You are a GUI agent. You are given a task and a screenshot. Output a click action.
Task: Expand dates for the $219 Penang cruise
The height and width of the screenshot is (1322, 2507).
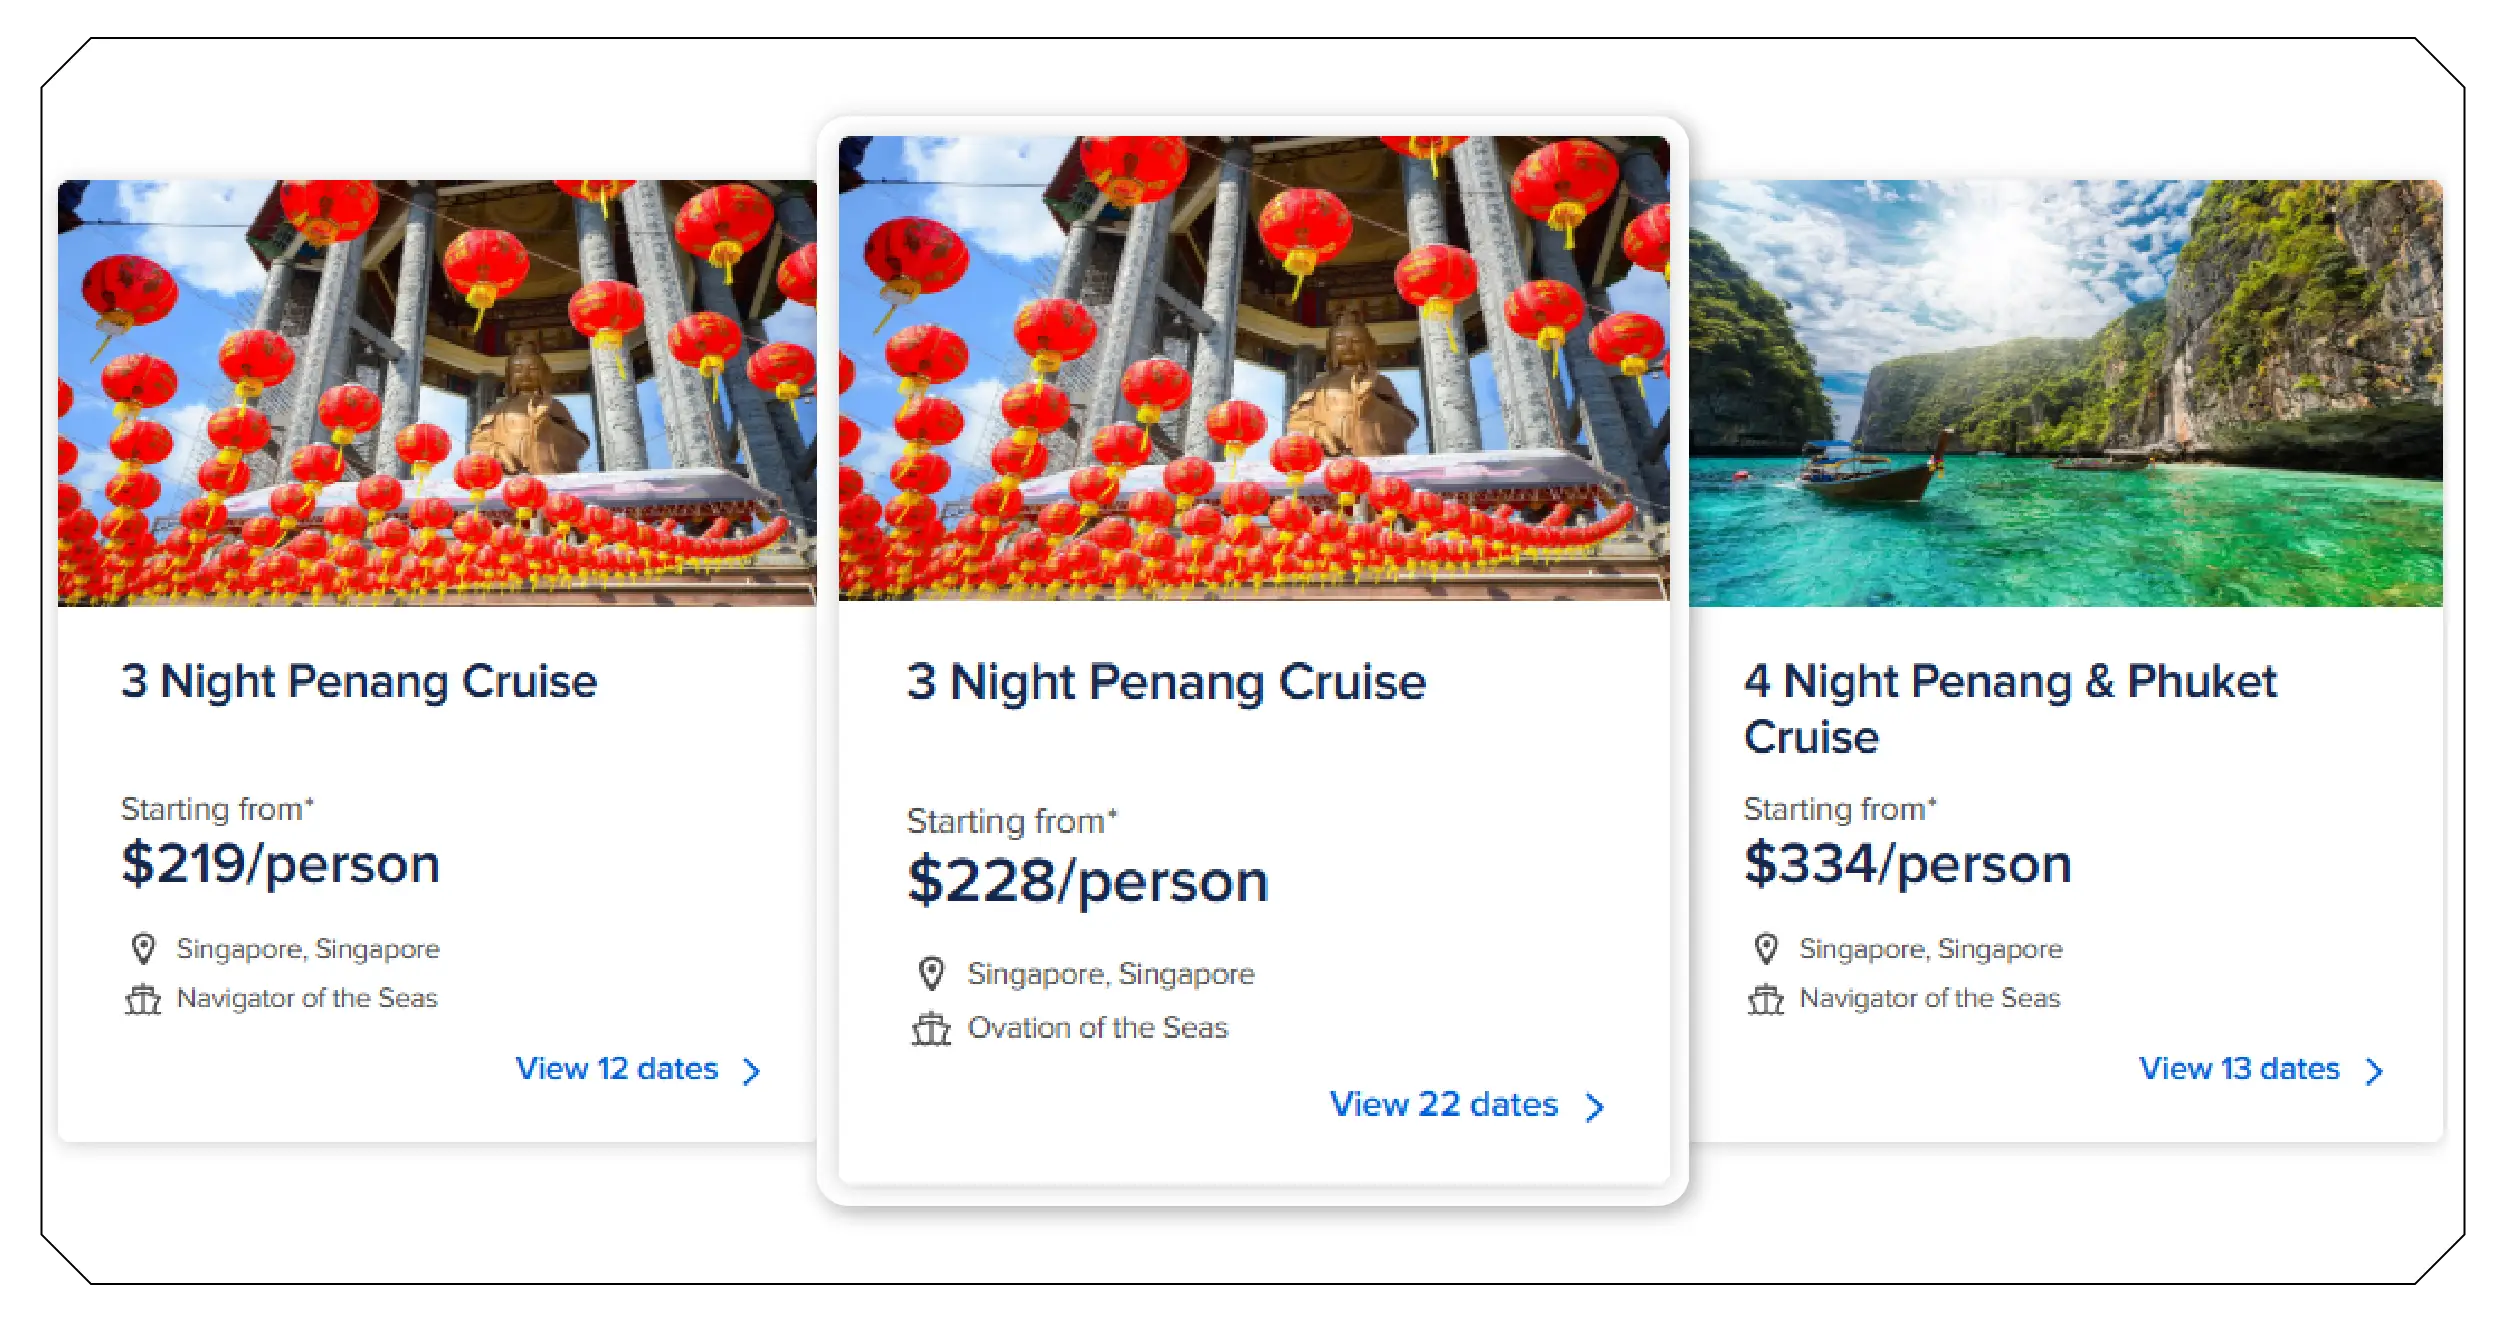tap(616, 1069)
